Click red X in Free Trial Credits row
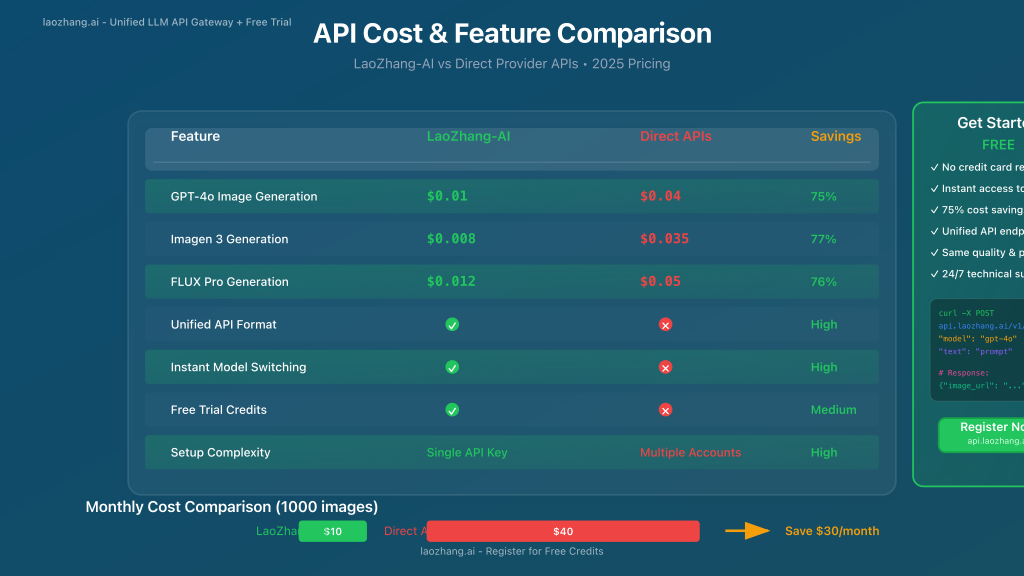The height and width of the screenshot is (576, 1024). click(665, 410)
